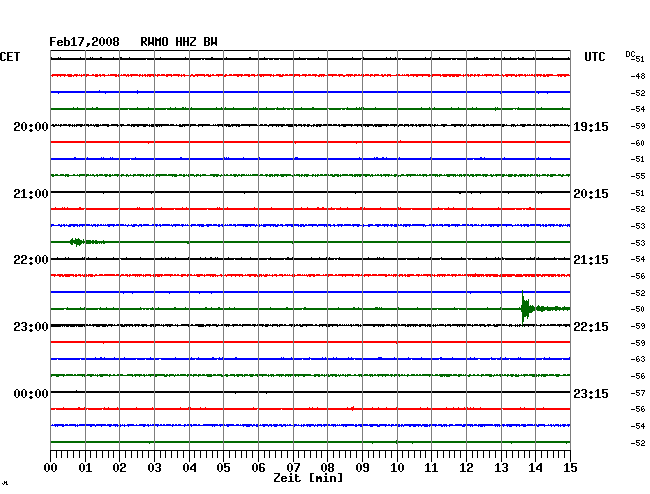Click minute tick label 13
Screen dimensions: 650x494
pos(501,467)
